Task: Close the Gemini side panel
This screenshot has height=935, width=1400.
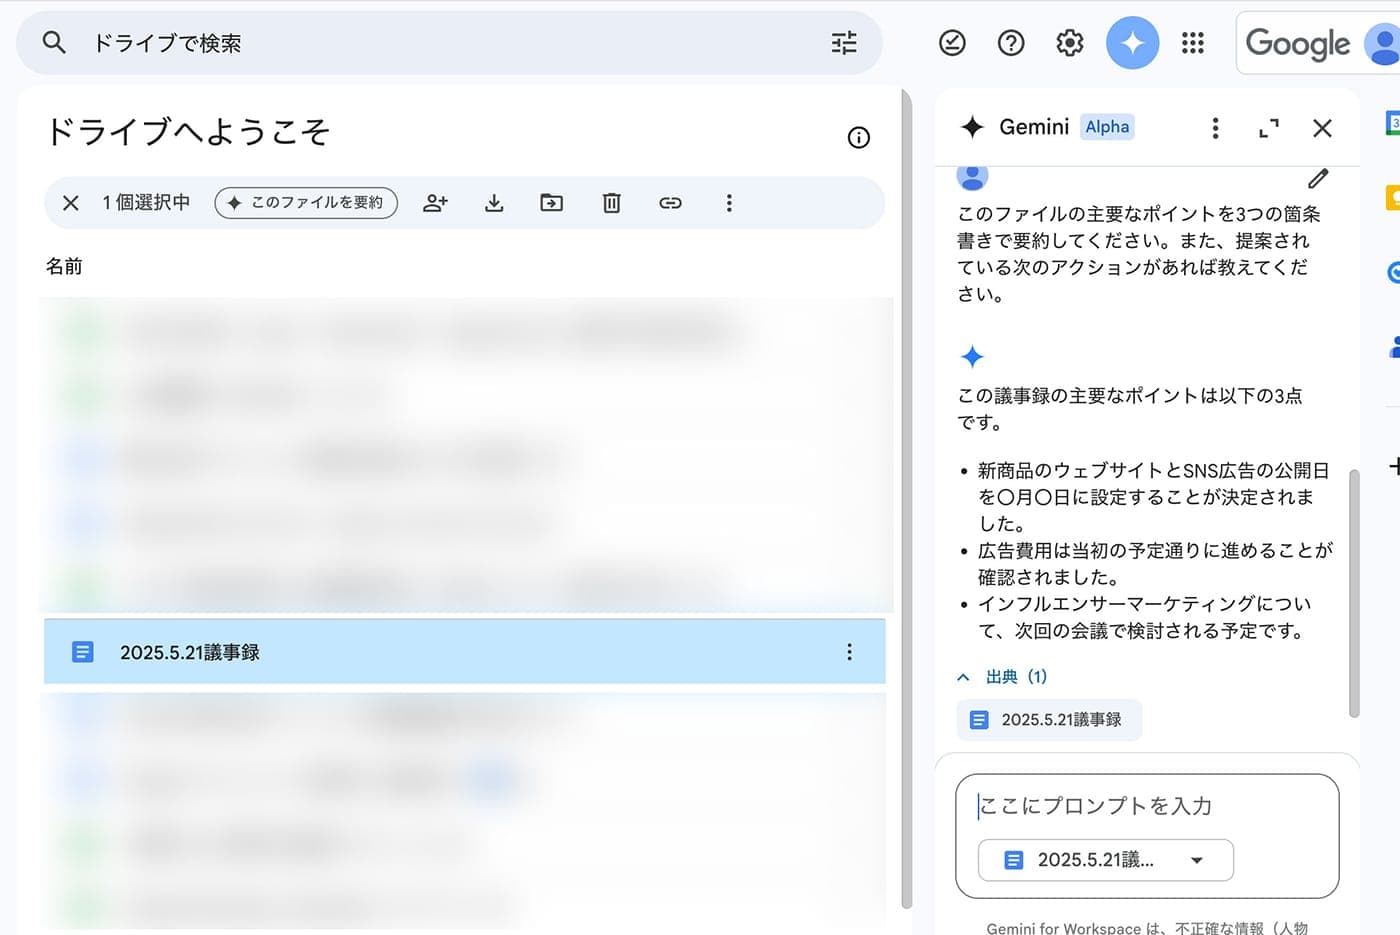Action: pos(1322,128)
